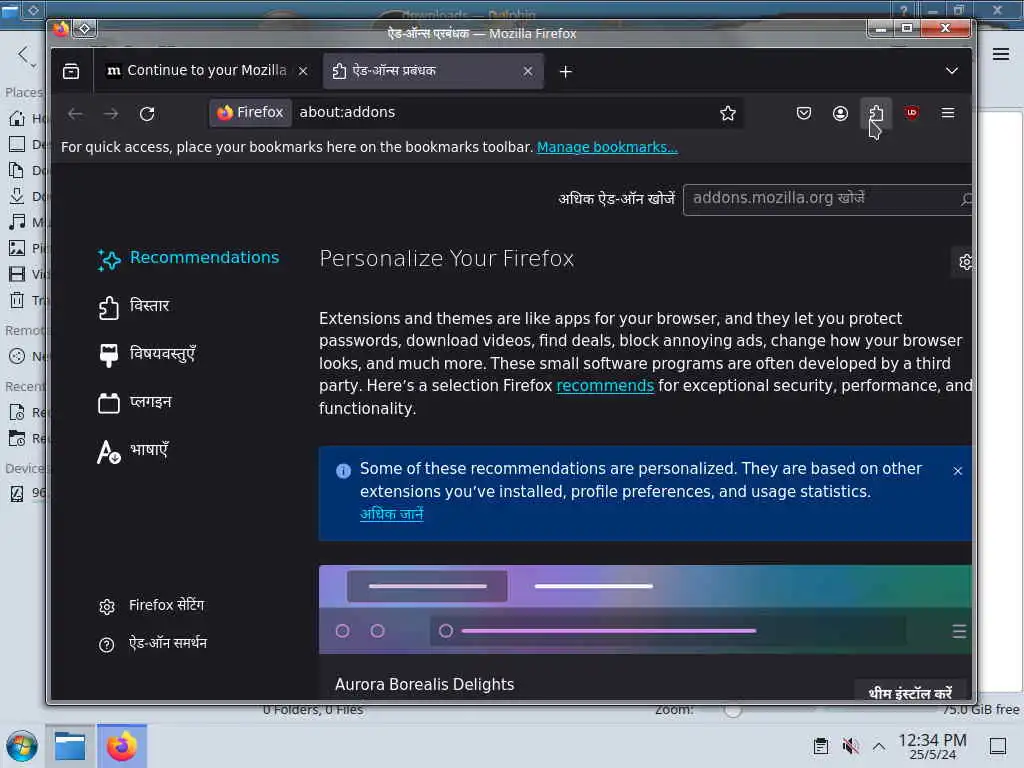Image resolution: width=1024 pixels, height=768 pixels.
Task: Open Dolphin's hamburger menu
Action: [1000, 54]
